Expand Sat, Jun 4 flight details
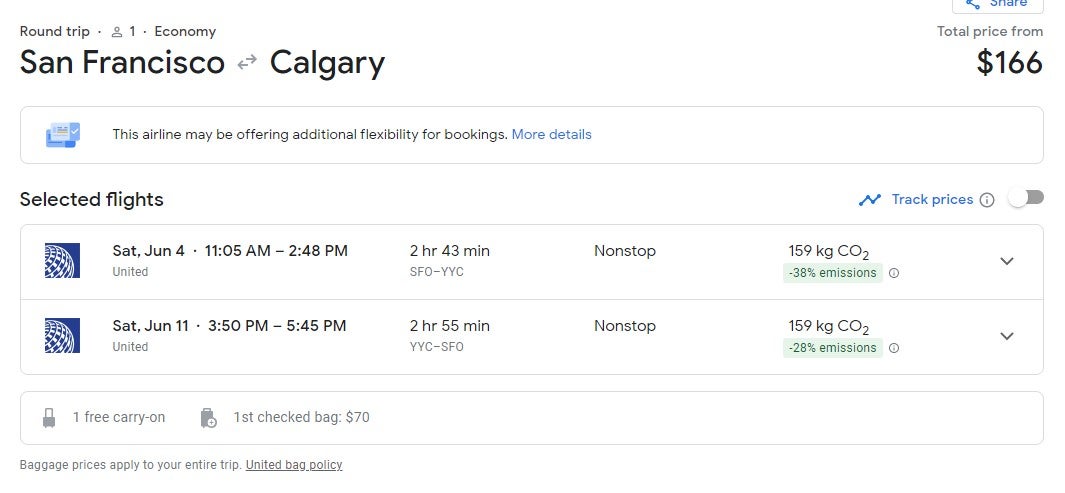 [1007, 261]
